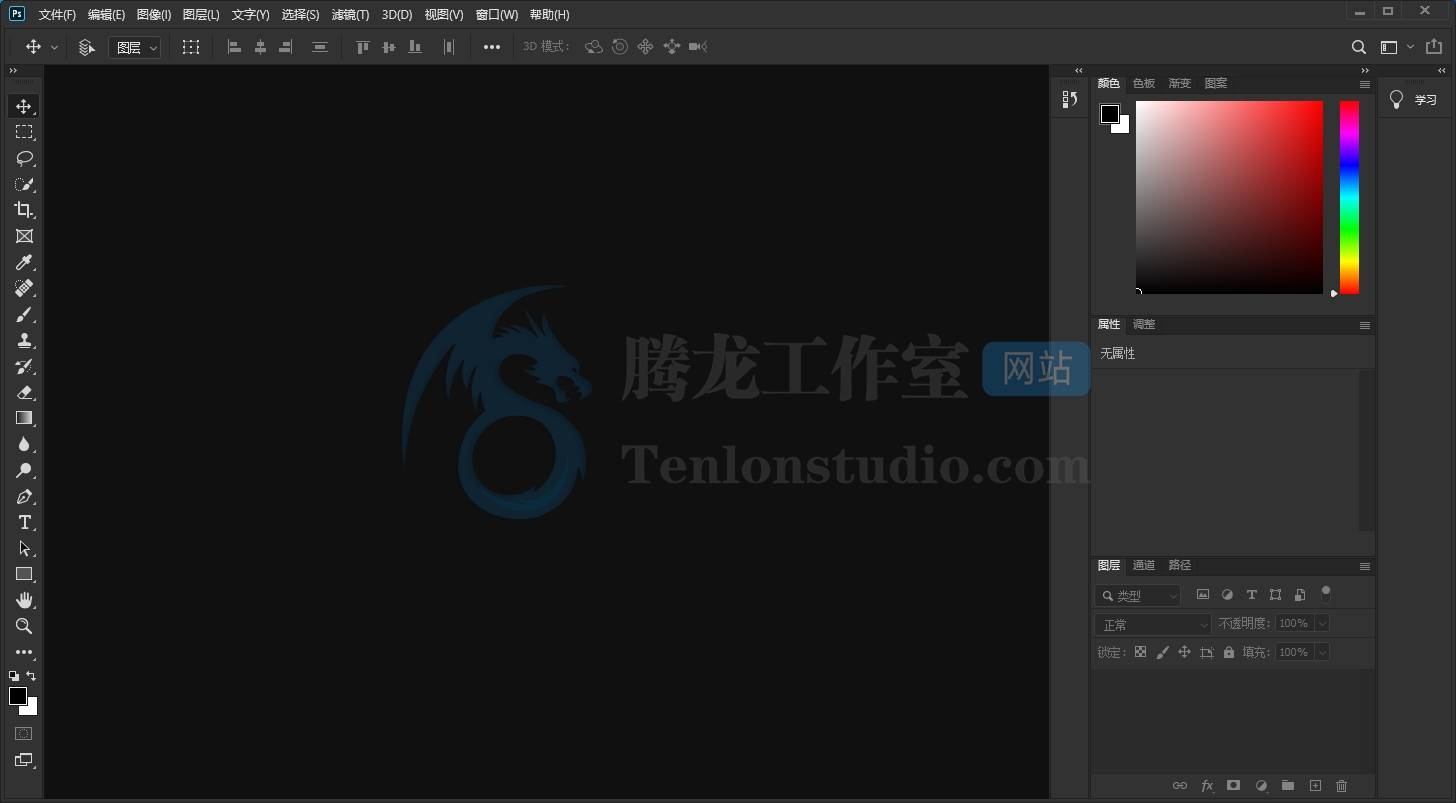Image resolution: width=1456 pixels, height=803 pixels.
Task: Toggle layer filtering on/off switch
Action: coord(1326,594)
